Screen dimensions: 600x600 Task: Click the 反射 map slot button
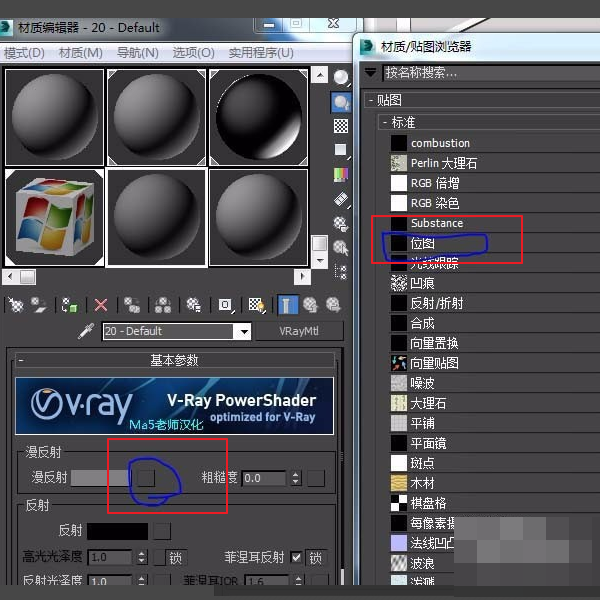pyautogui.click(x=162, y=531)
